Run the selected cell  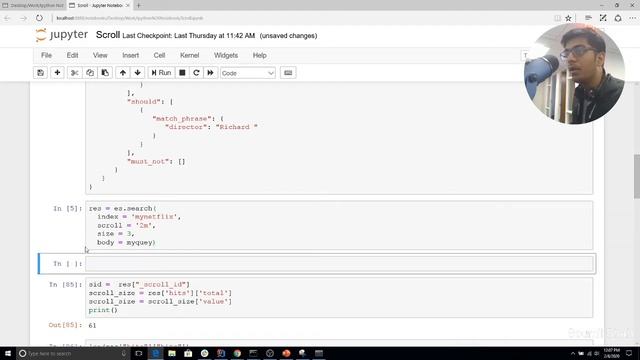[x=161, y=73]
